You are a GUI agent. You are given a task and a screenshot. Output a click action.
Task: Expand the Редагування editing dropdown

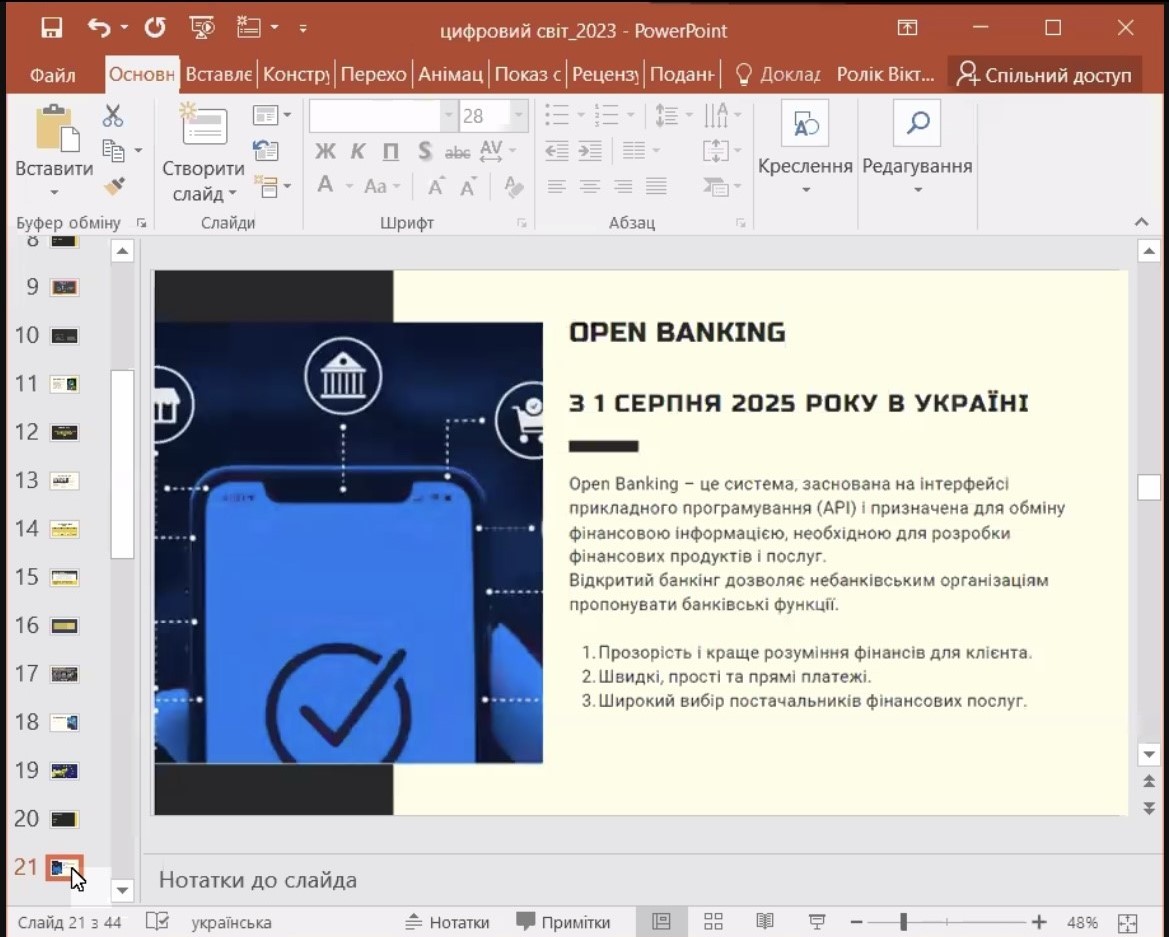[917, 190]
